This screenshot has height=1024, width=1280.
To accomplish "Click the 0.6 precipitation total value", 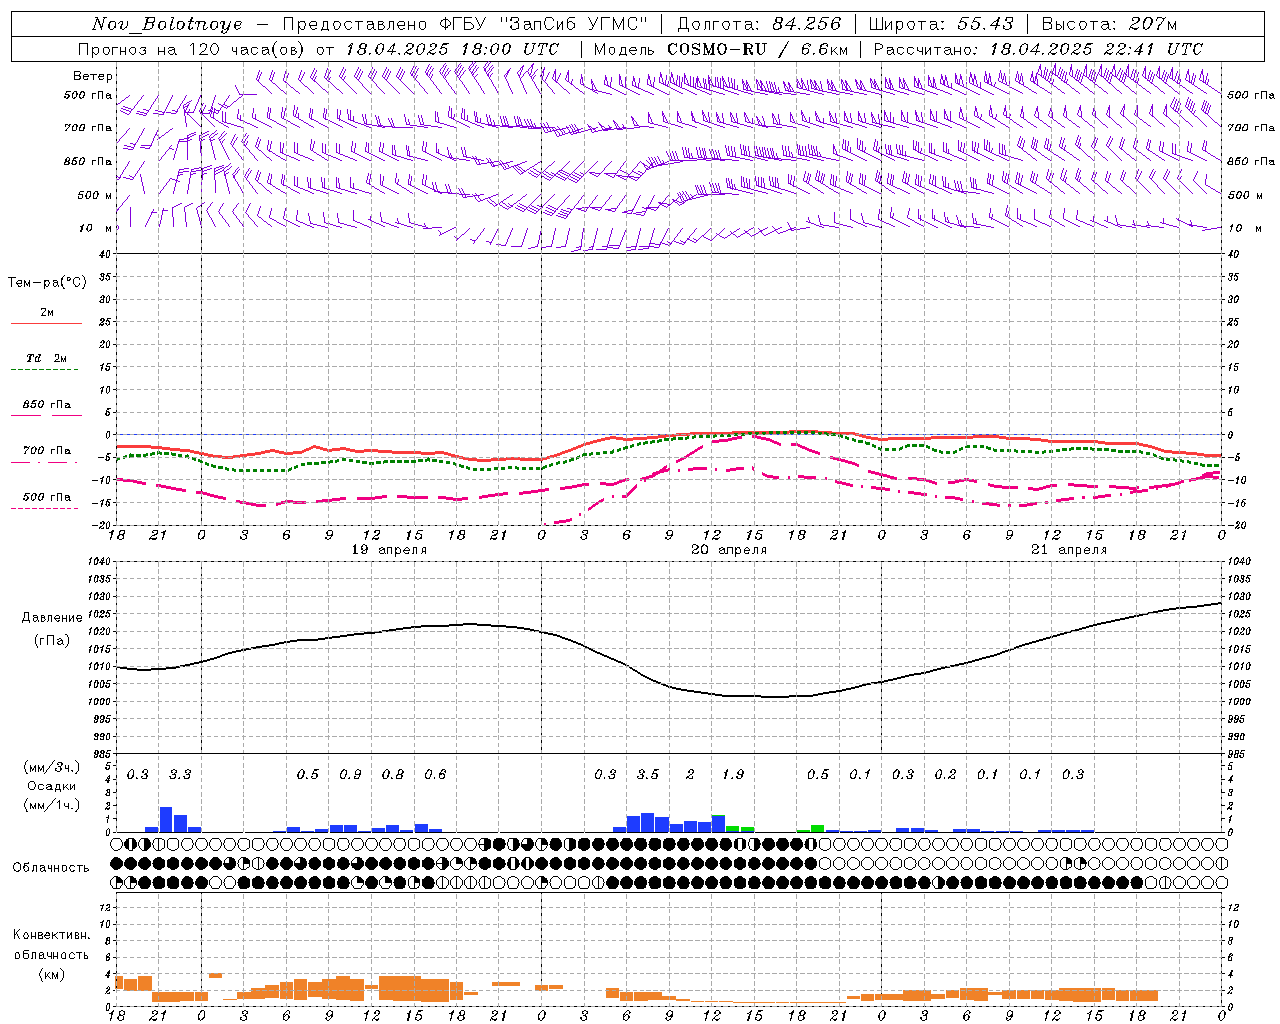I will 435,775.
